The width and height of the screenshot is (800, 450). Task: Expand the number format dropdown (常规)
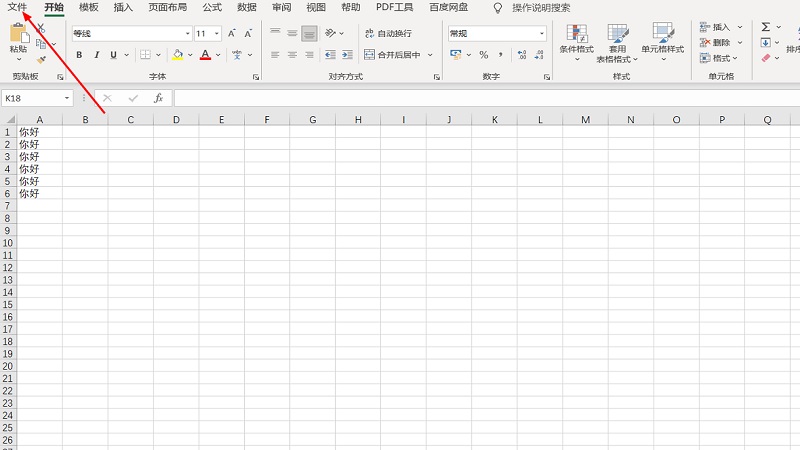point(541,34)
